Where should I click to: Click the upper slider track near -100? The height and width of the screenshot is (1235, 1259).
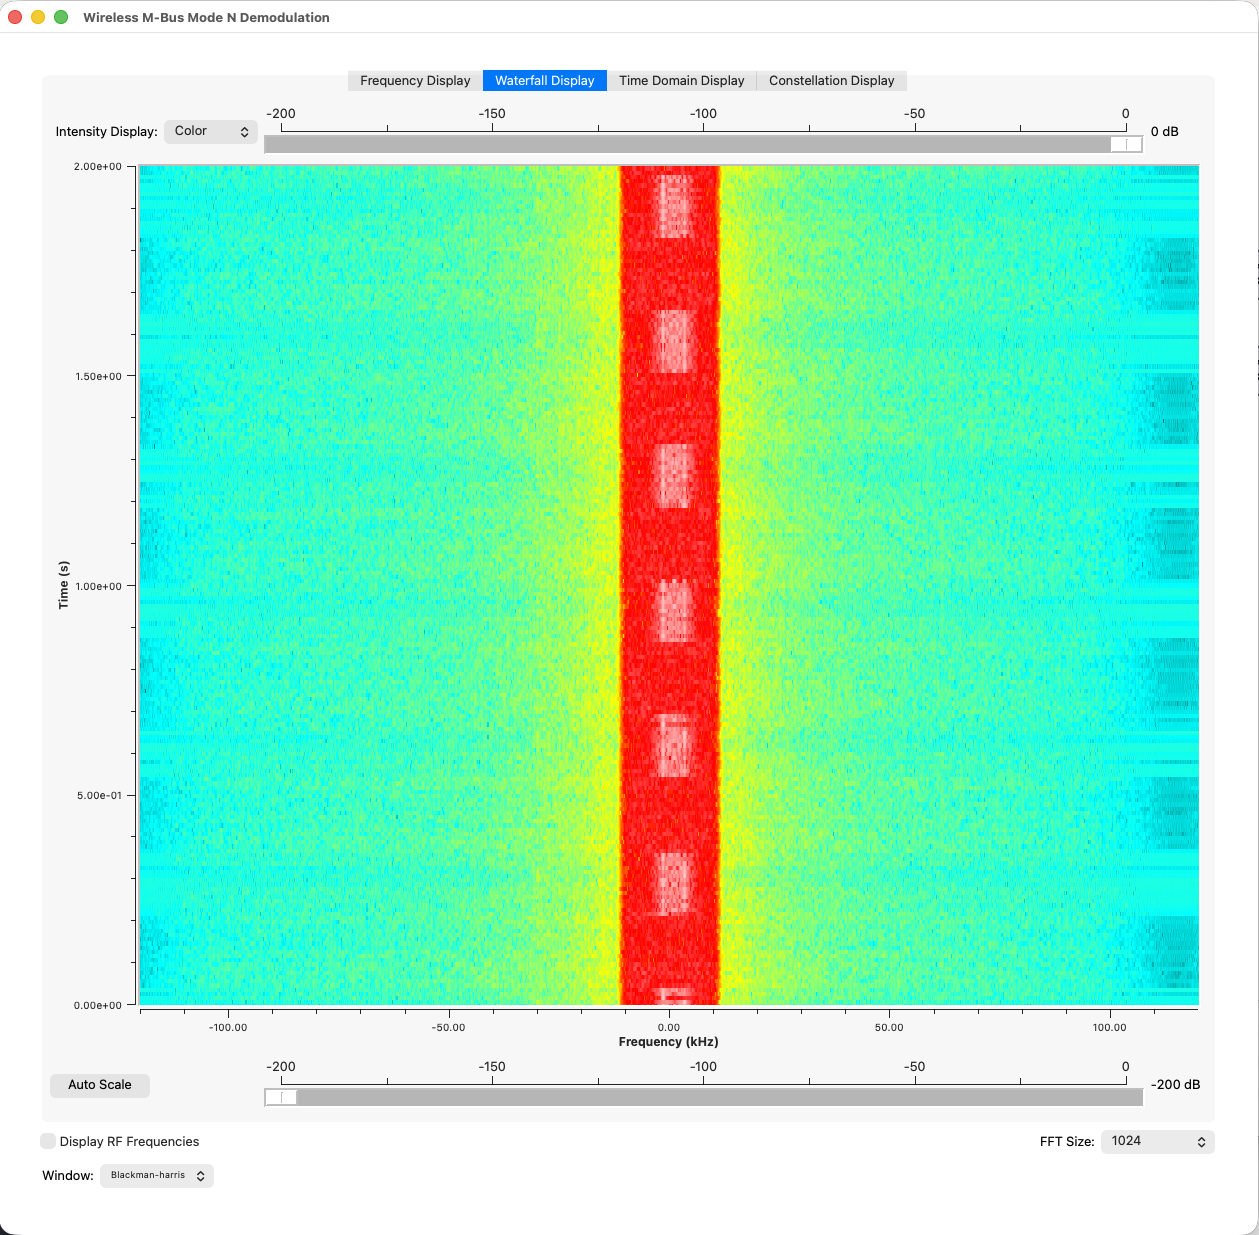click(703, 143)
